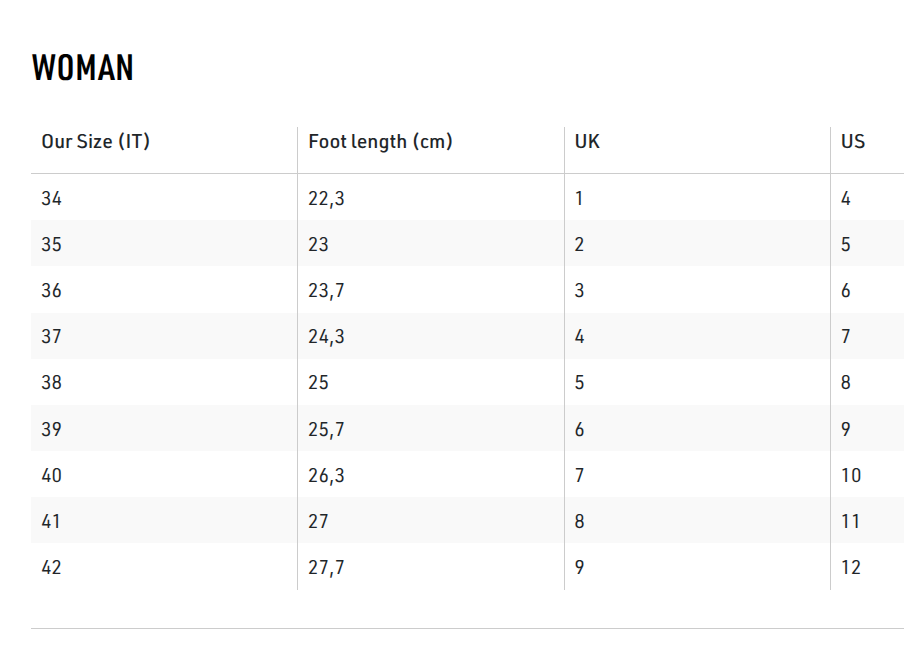Select the IT size 38 cell
Screen dimensions: 904x664
click(x=52, y=382)
